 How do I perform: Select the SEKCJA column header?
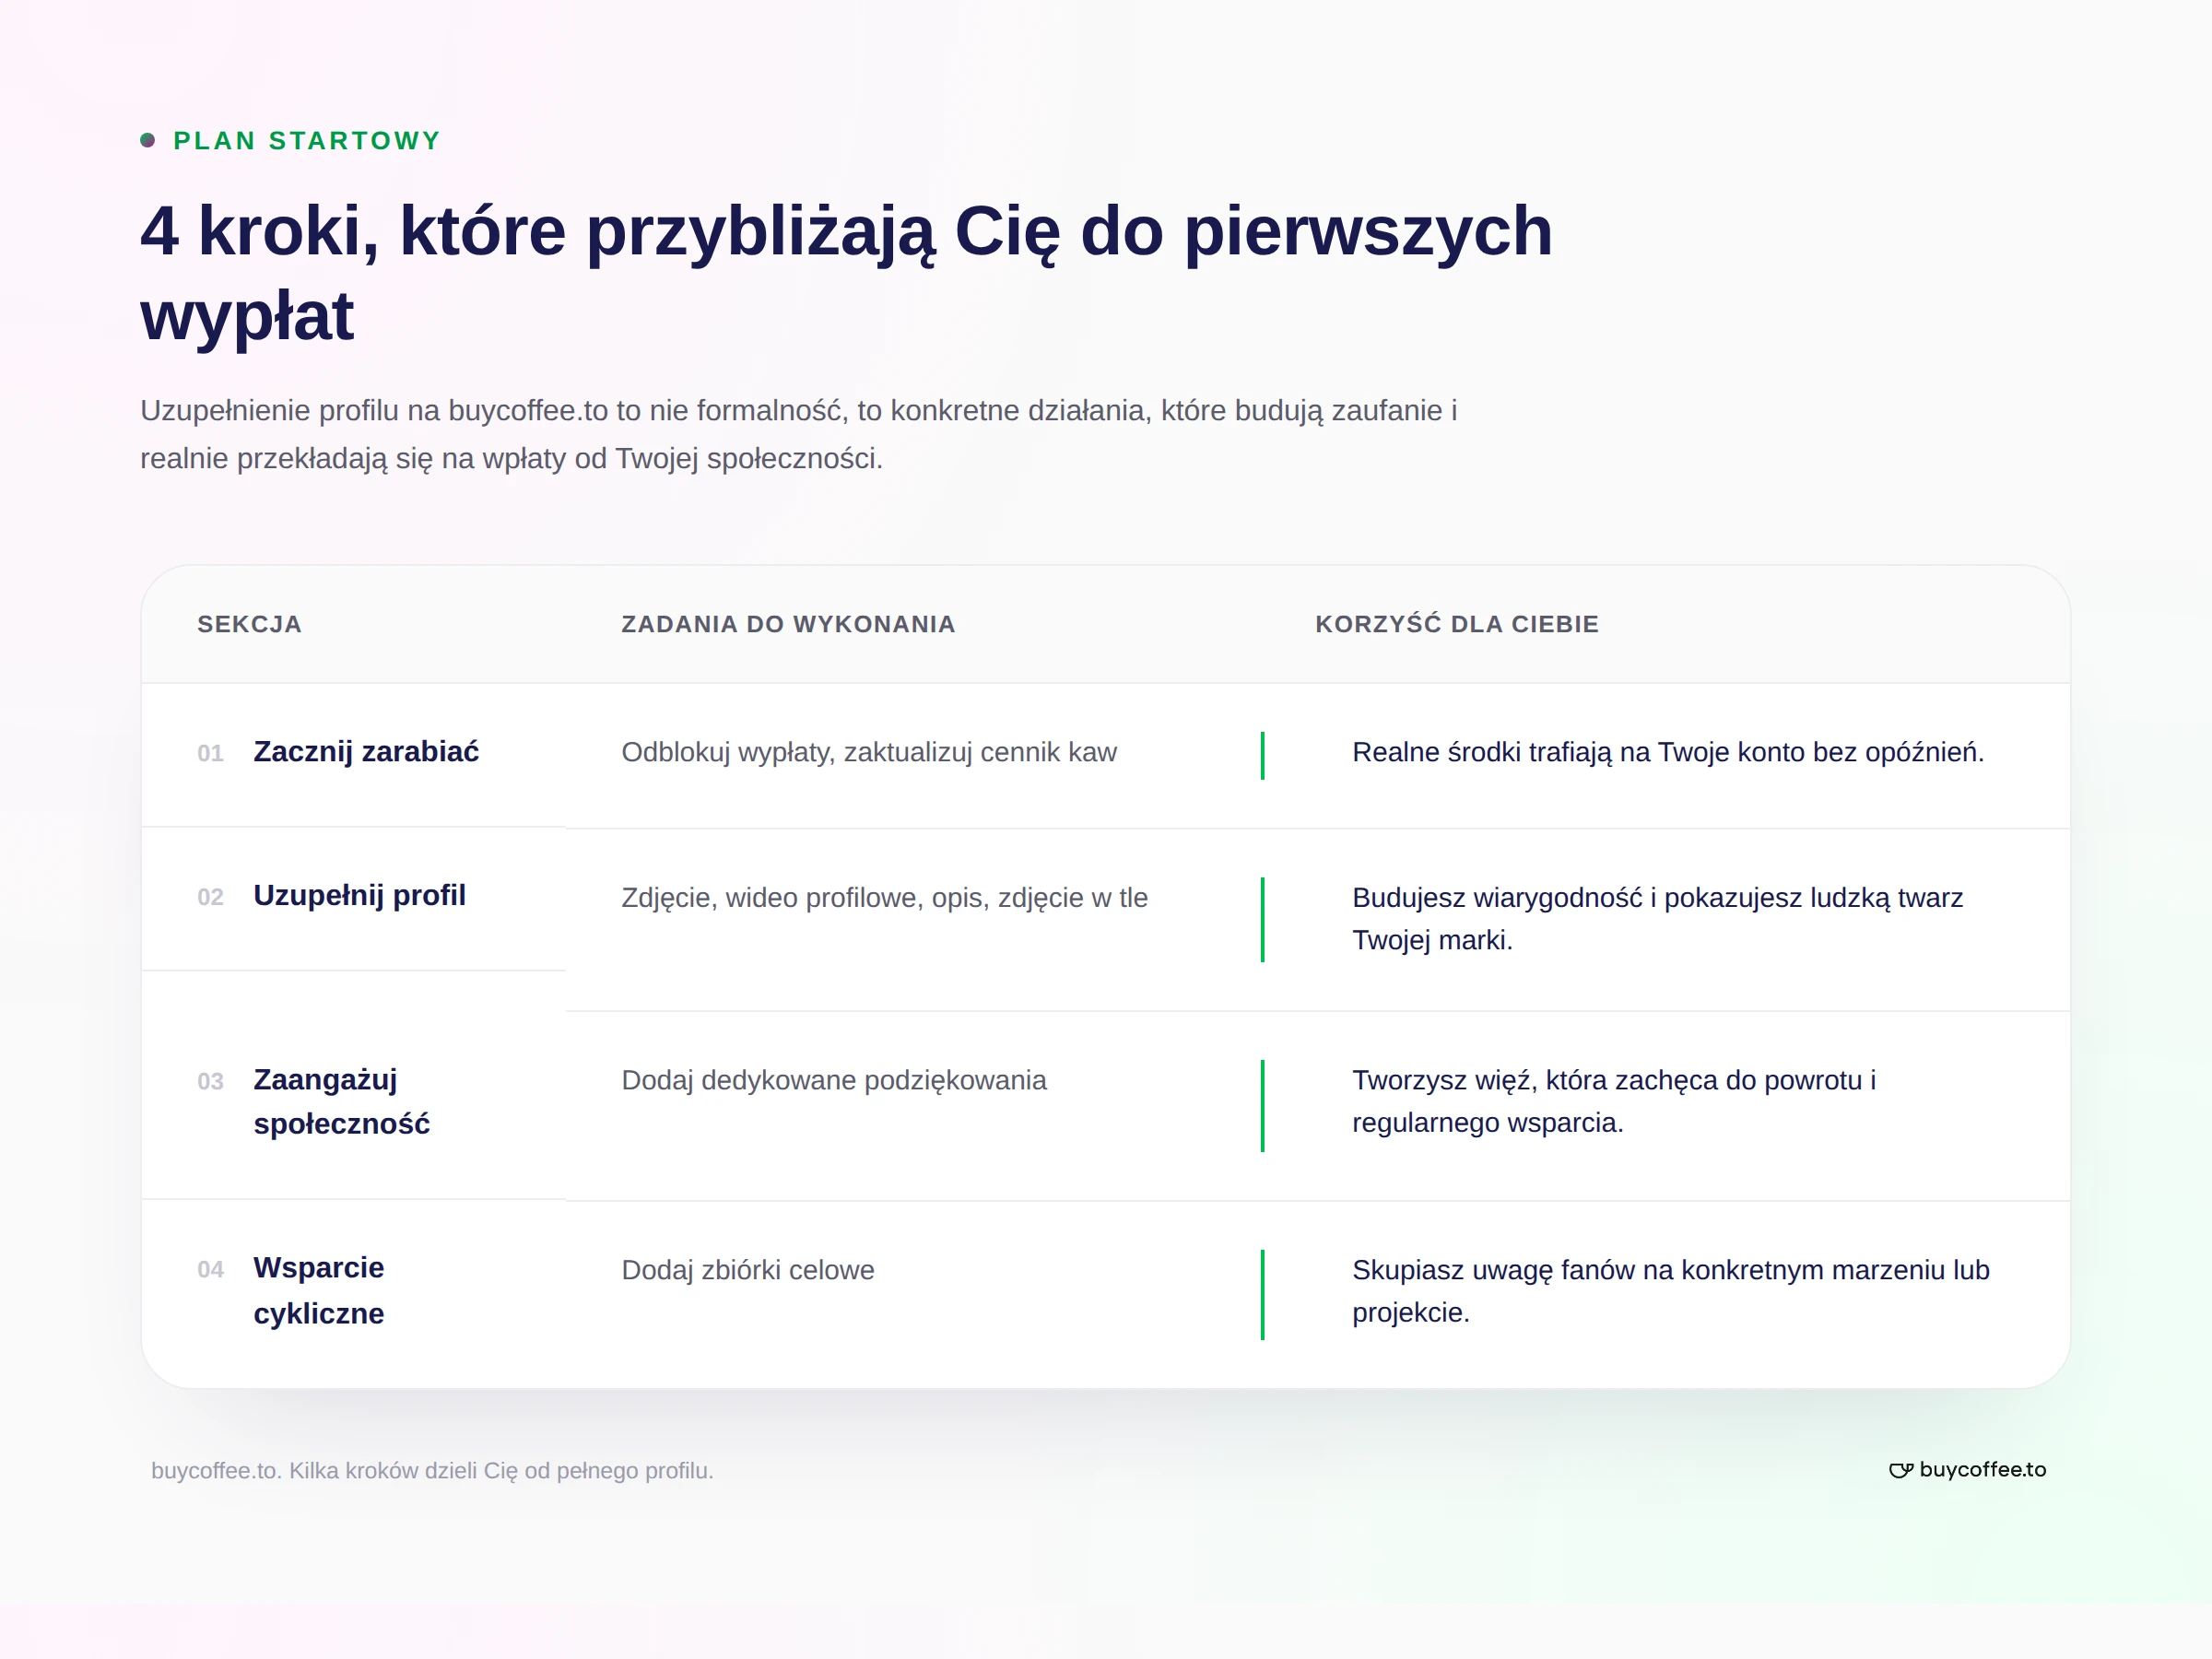pos(249,624)
